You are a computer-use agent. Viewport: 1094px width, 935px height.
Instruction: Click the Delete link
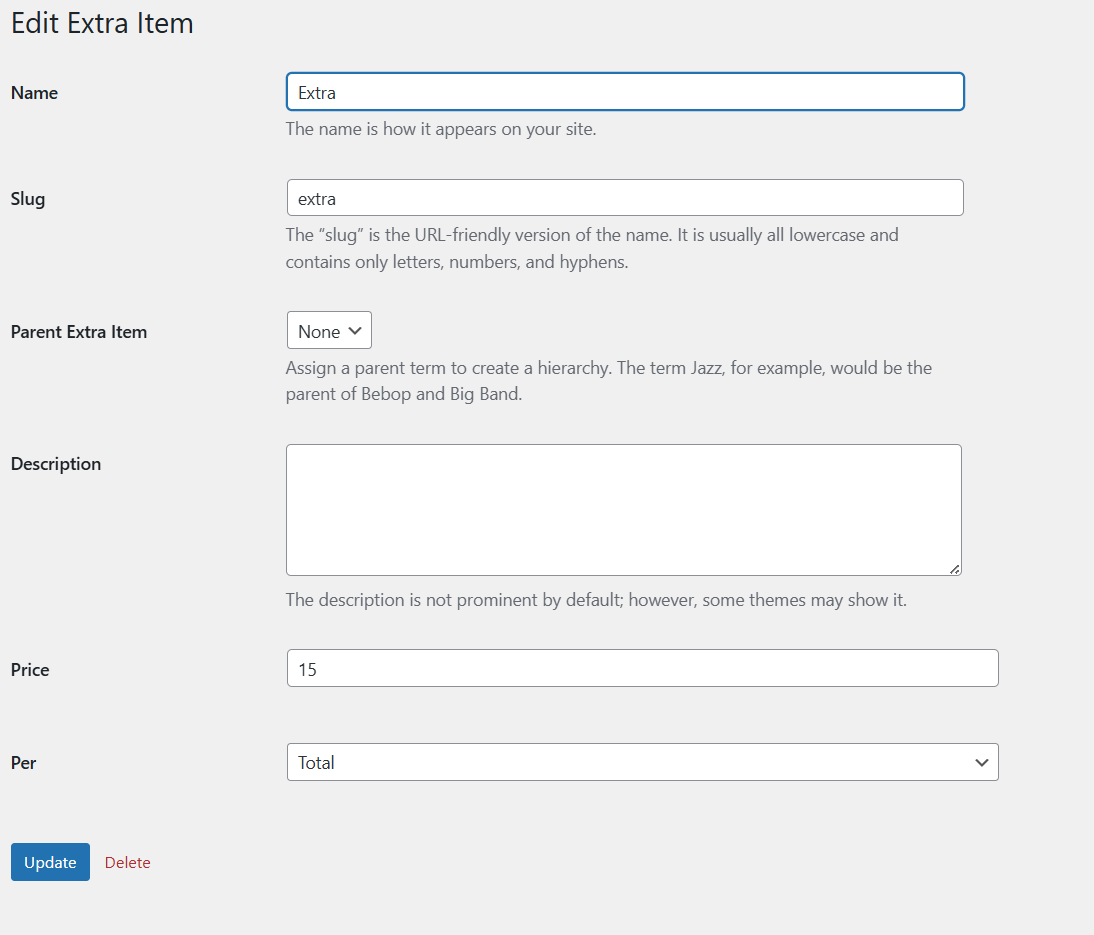[x=128, y=862]
